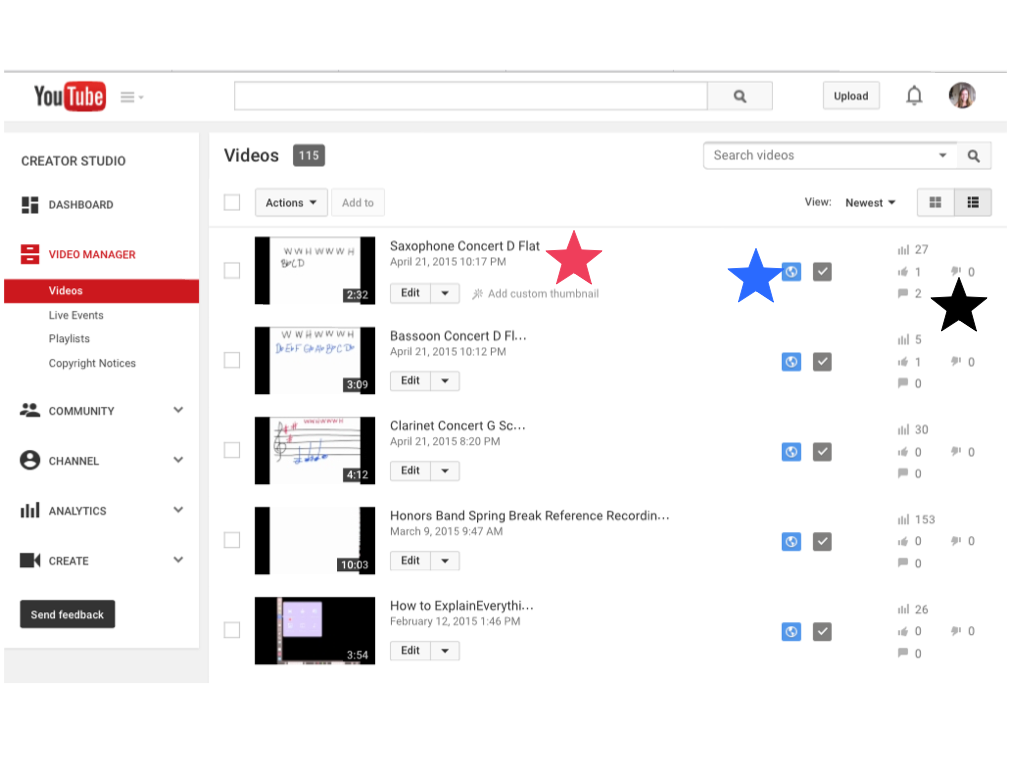The height and width of the screenshot is (768, 1024).
Task: Select the Saxophone Concert D Flat checkbox
Action: (232, 270)
